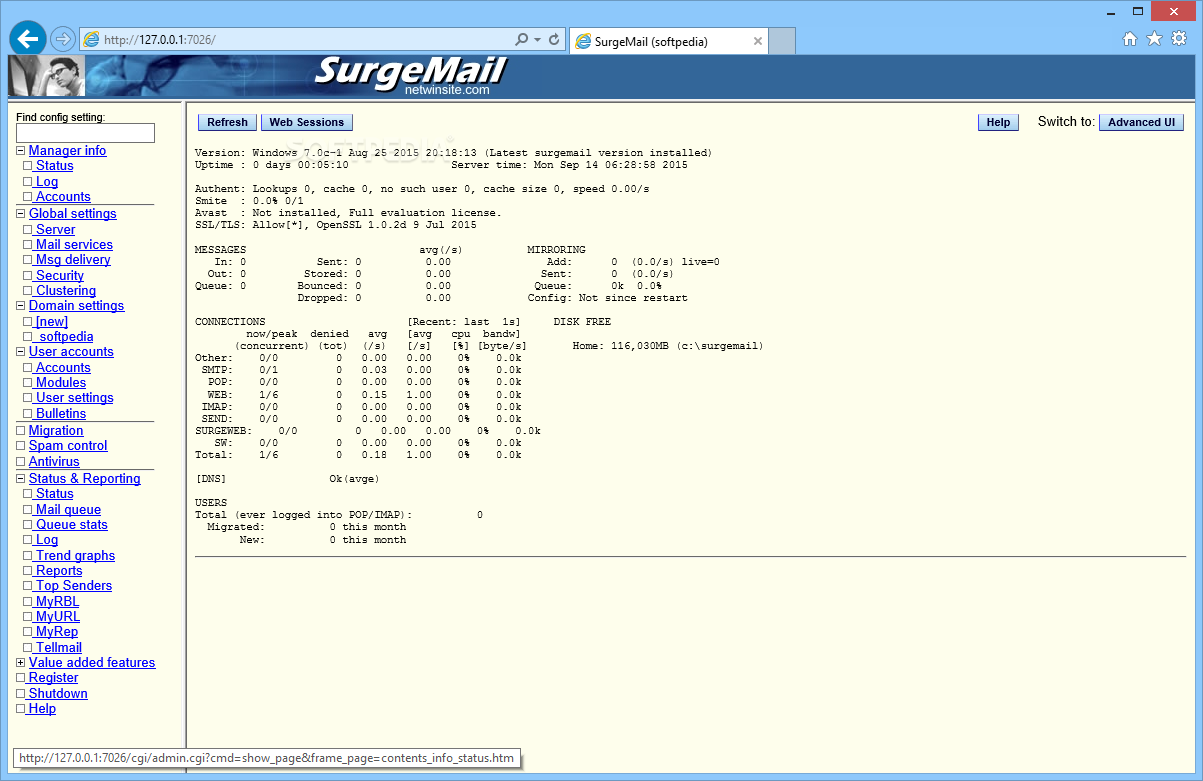Image resolution: width=1203 pixels, height=781 pixels.
Task: Open Log under Manager info
Action: click(47, 182)
